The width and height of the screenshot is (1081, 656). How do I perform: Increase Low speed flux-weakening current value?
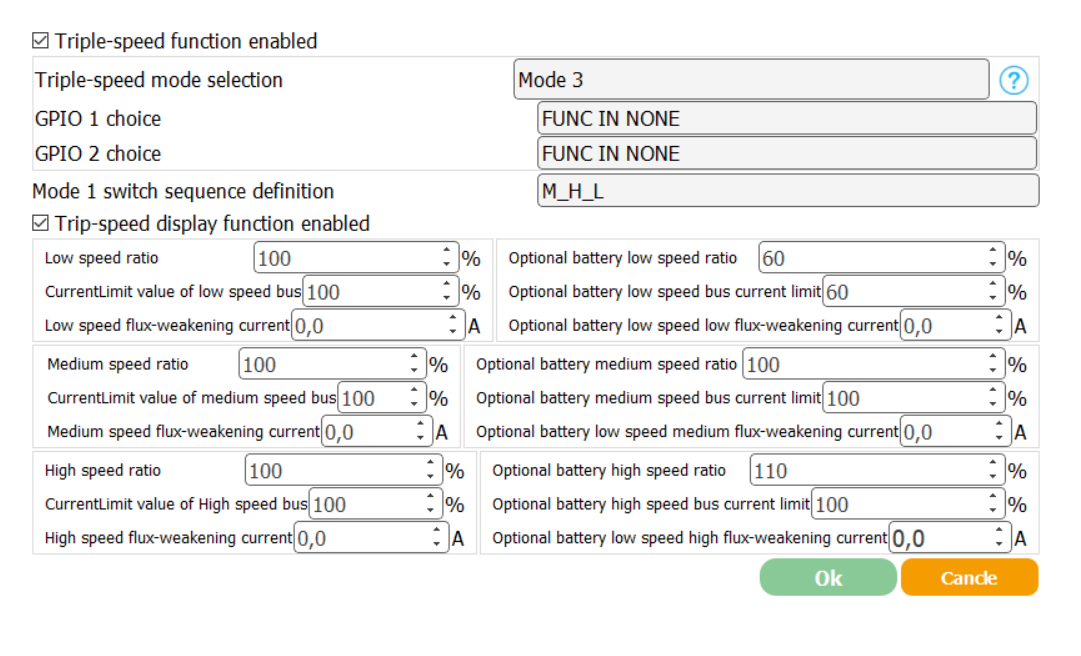point(453,319)
